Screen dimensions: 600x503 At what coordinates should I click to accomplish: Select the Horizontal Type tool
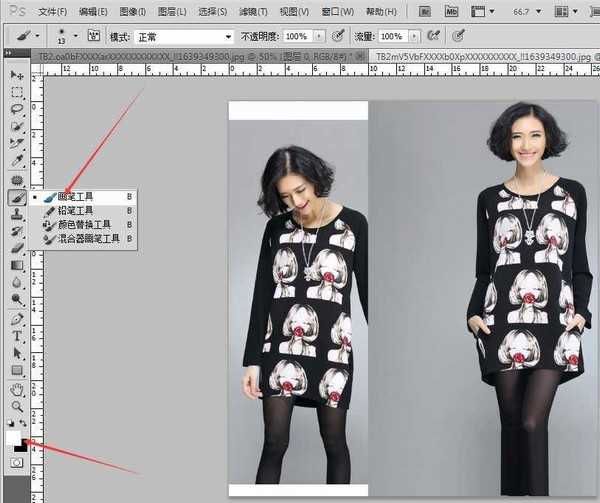(x=17, y=336)
